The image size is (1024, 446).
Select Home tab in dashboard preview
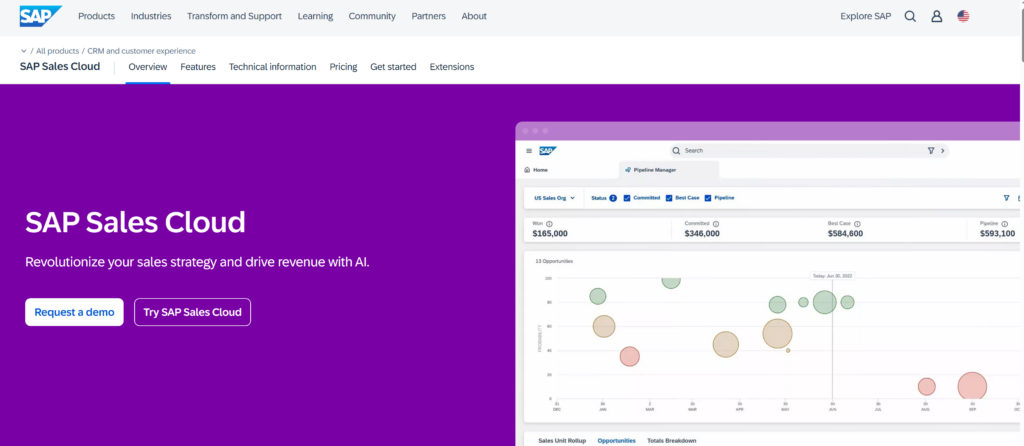point(536,170)
